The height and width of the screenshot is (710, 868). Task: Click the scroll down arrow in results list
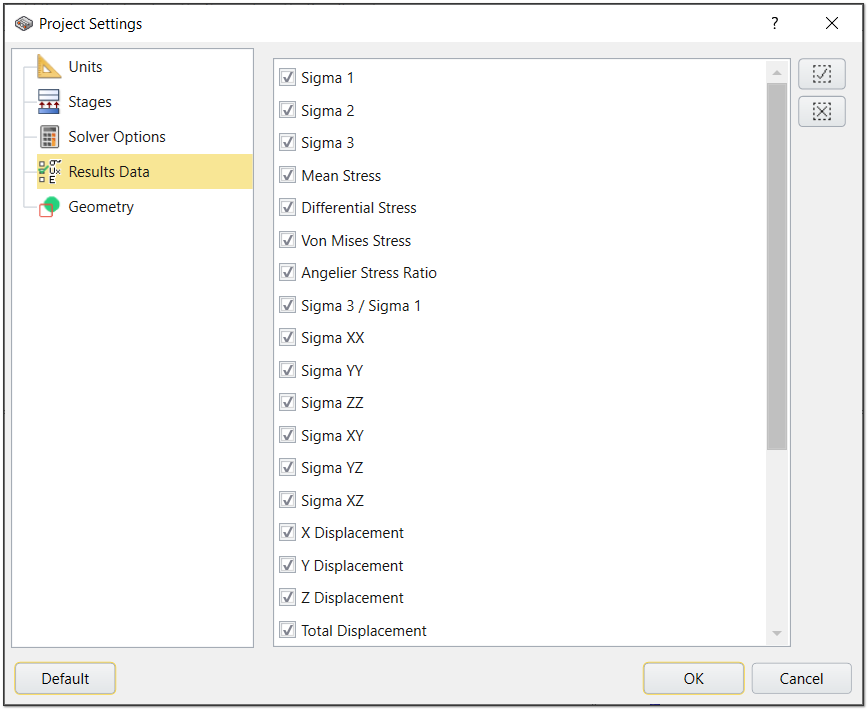coord(777,634)
